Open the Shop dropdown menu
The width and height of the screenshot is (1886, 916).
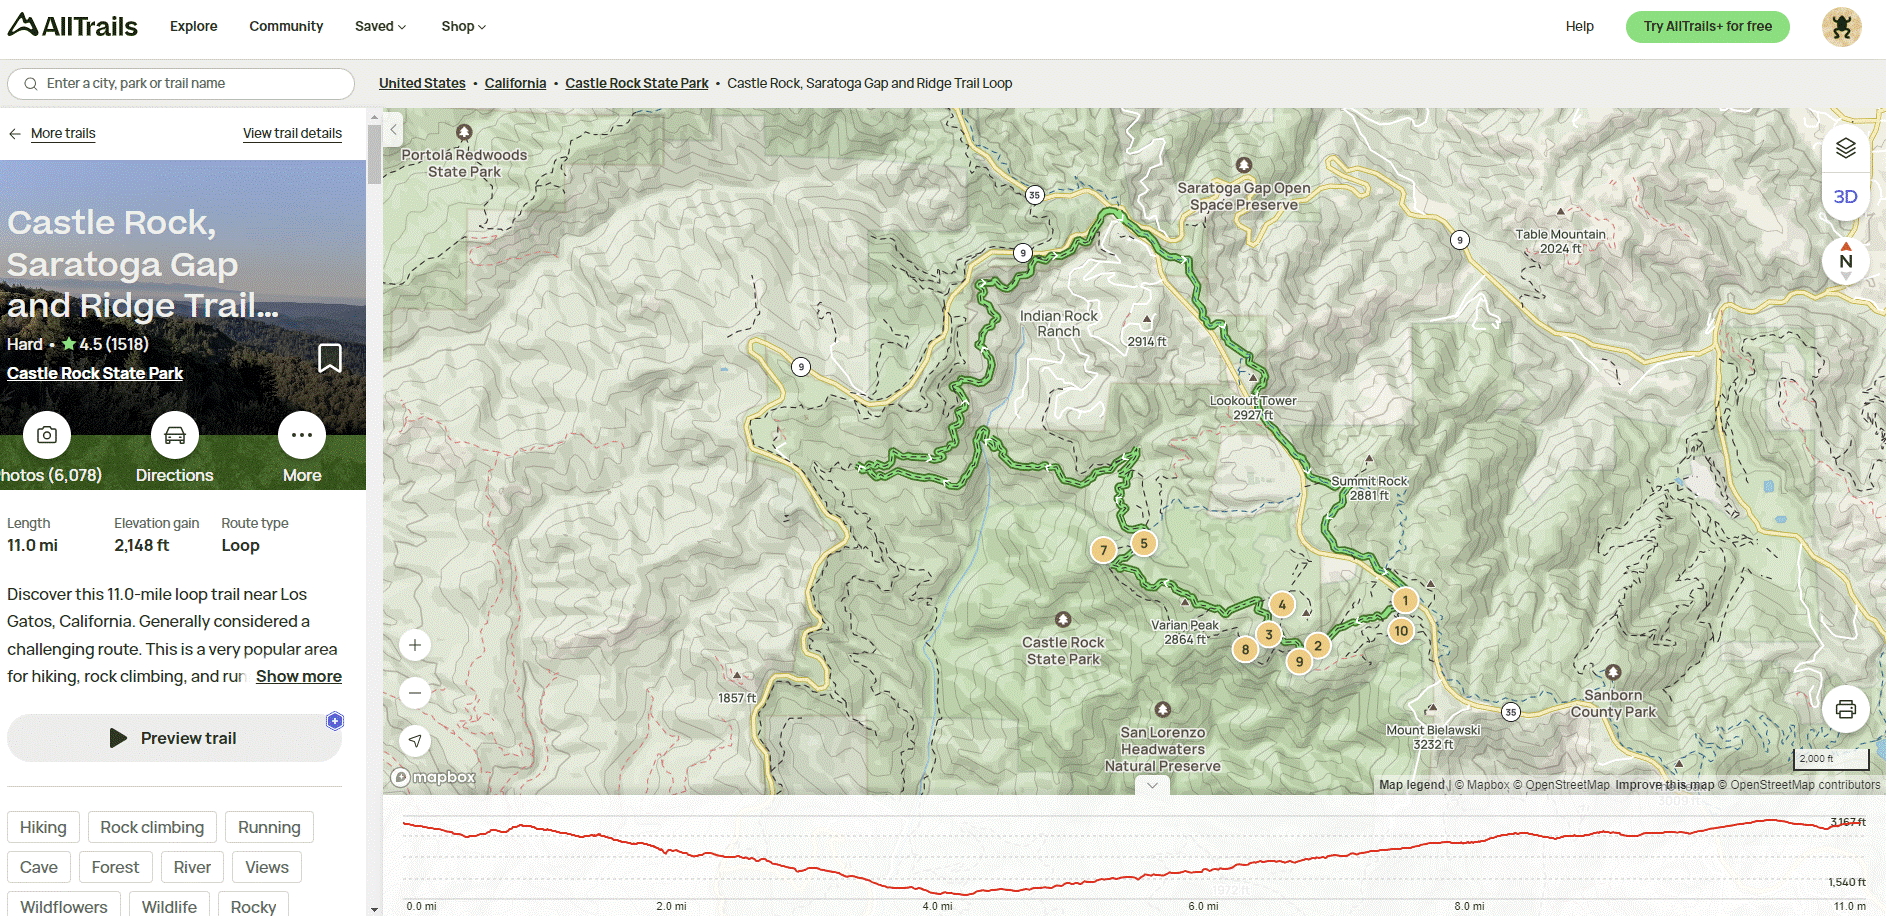click(x=463, y=26)
